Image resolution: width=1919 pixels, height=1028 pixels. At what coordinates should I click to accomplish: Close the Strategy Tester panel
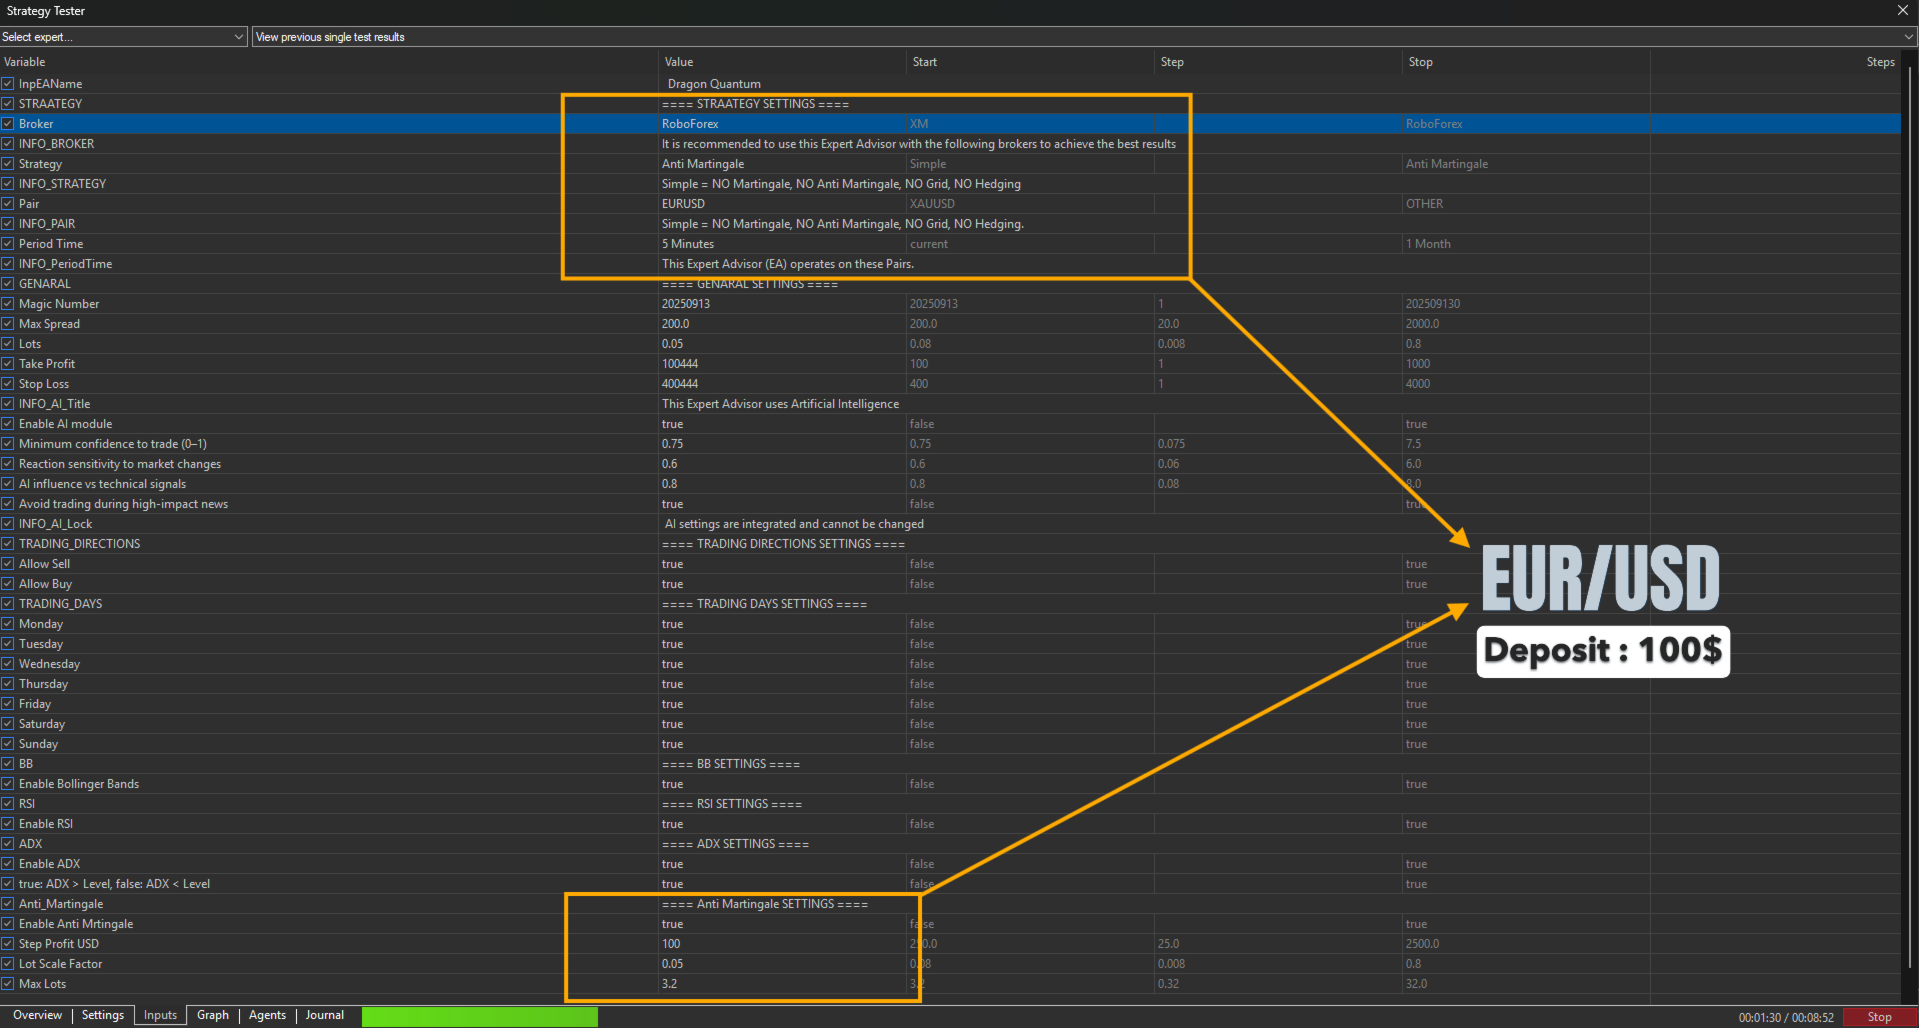click(1902, 10)
